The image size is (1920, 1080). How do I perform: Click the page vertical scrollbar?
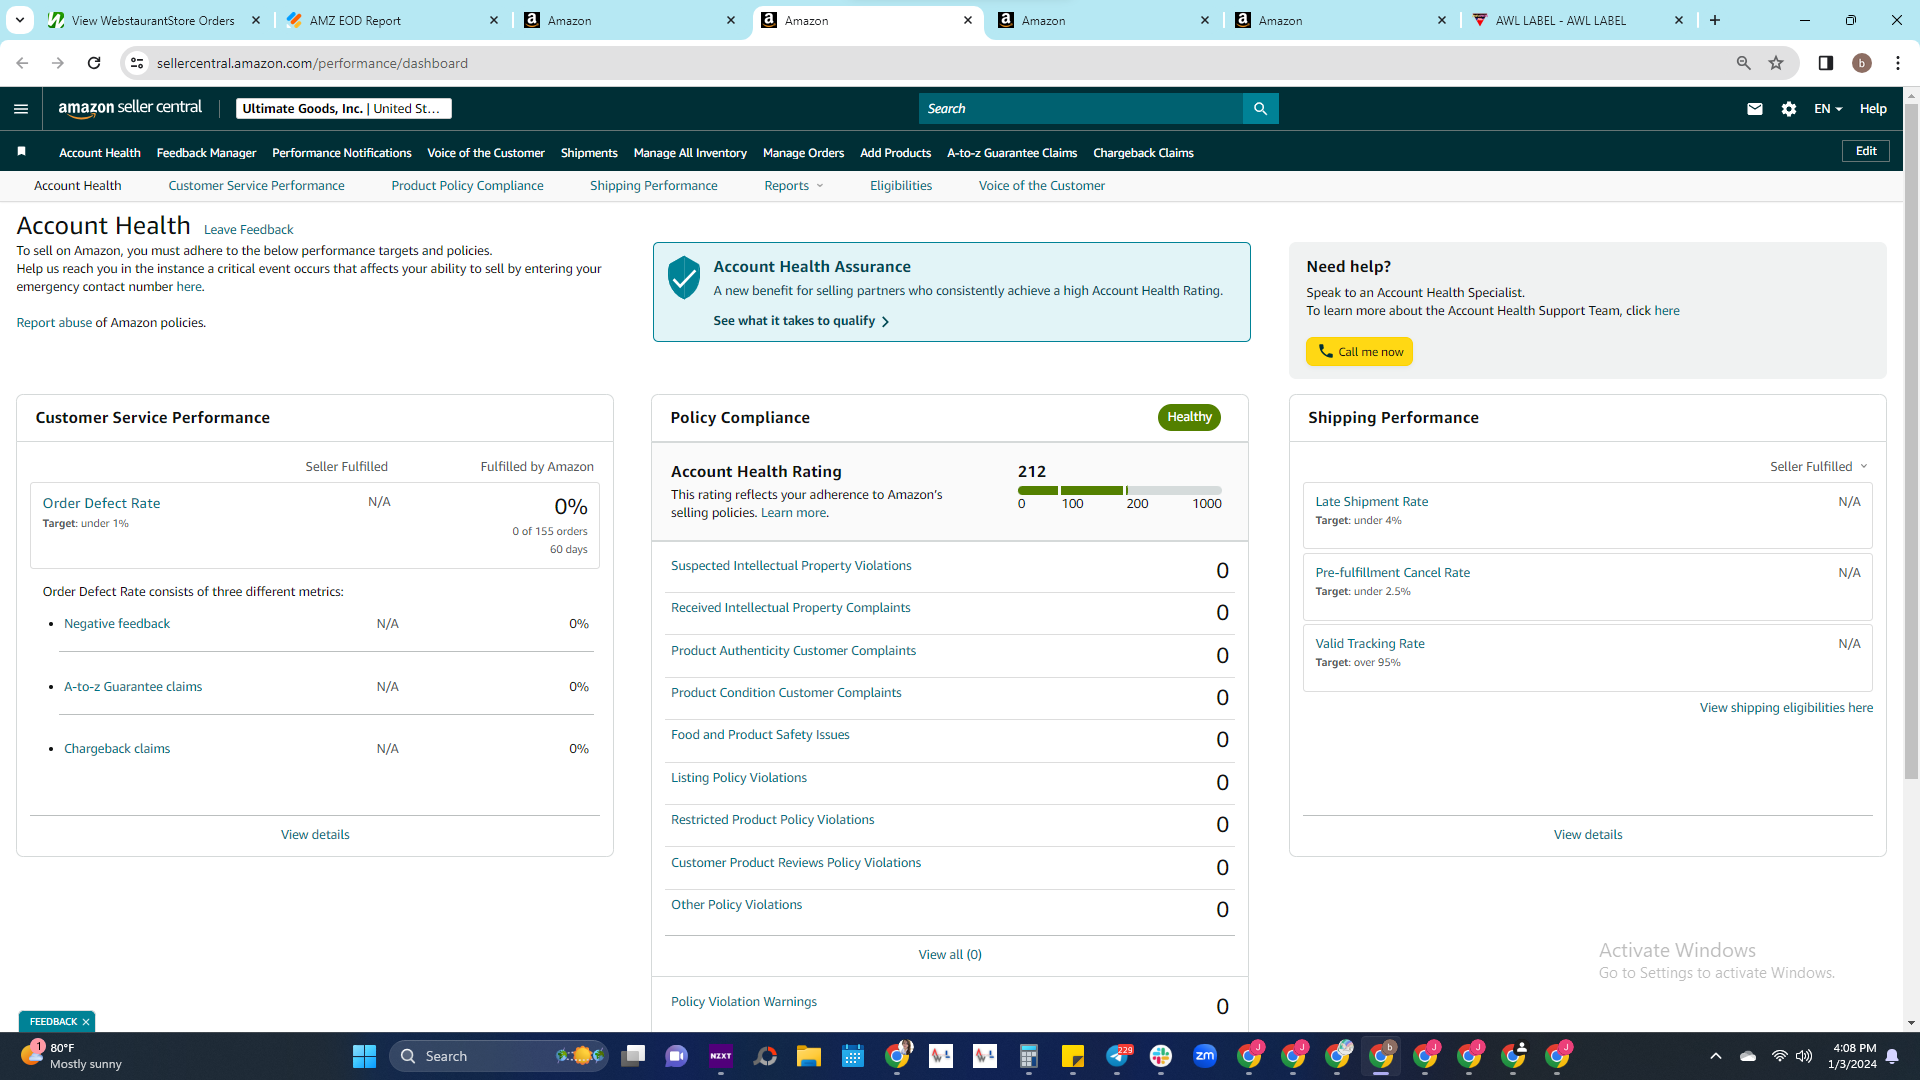pos(1911,440)
